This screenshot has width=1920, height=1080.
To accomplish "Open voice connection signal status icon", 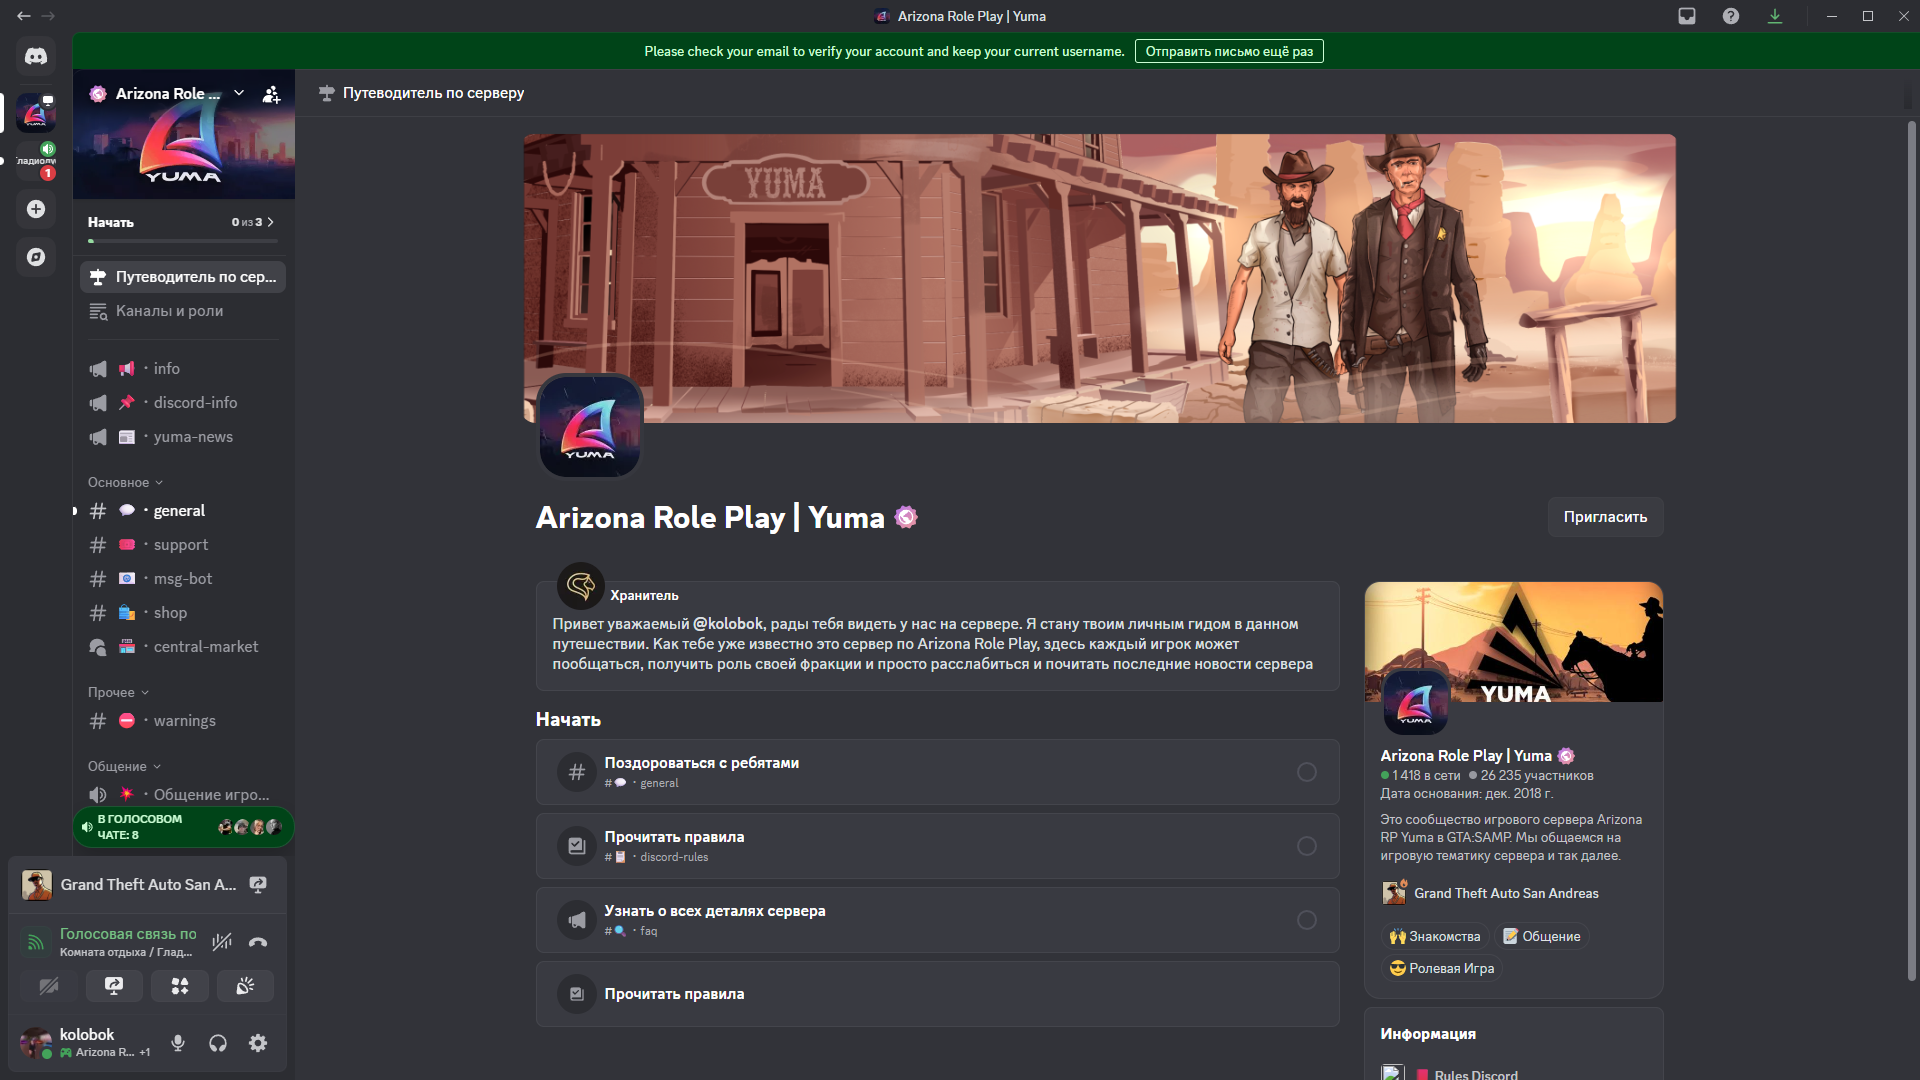I will [35, 942].
